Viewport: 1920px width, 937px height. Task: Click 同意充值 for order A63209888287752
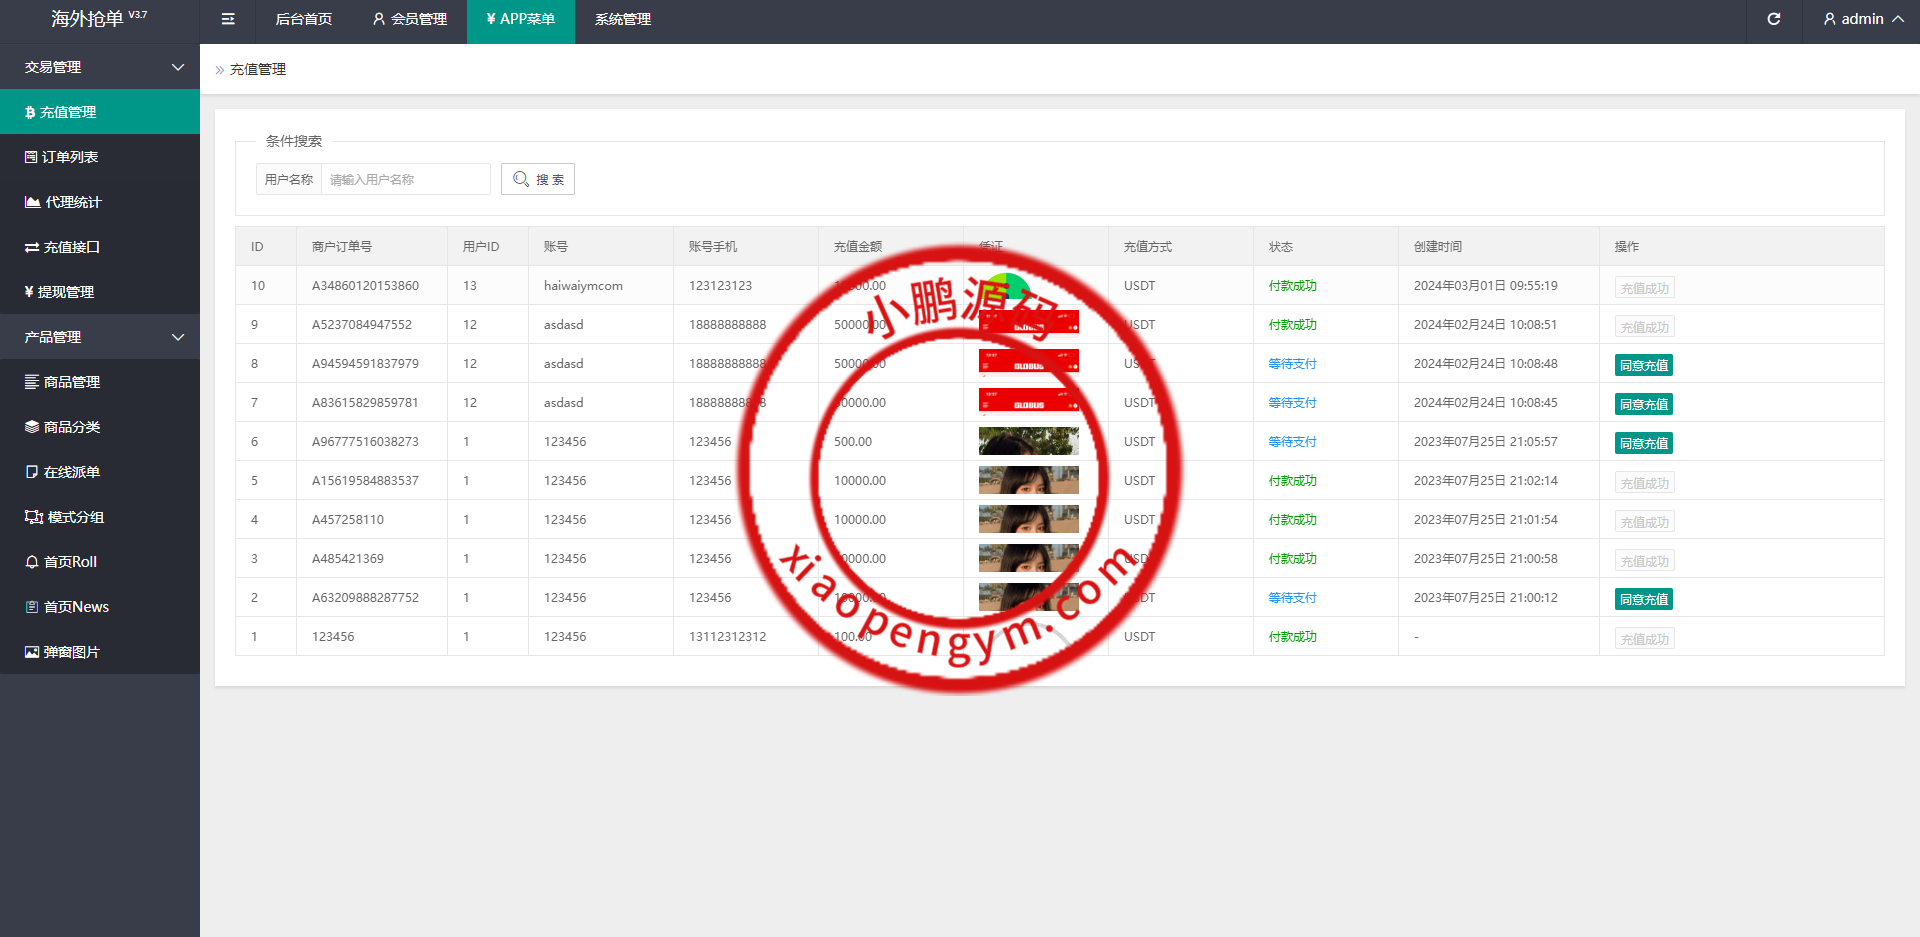click(1643, 599)
